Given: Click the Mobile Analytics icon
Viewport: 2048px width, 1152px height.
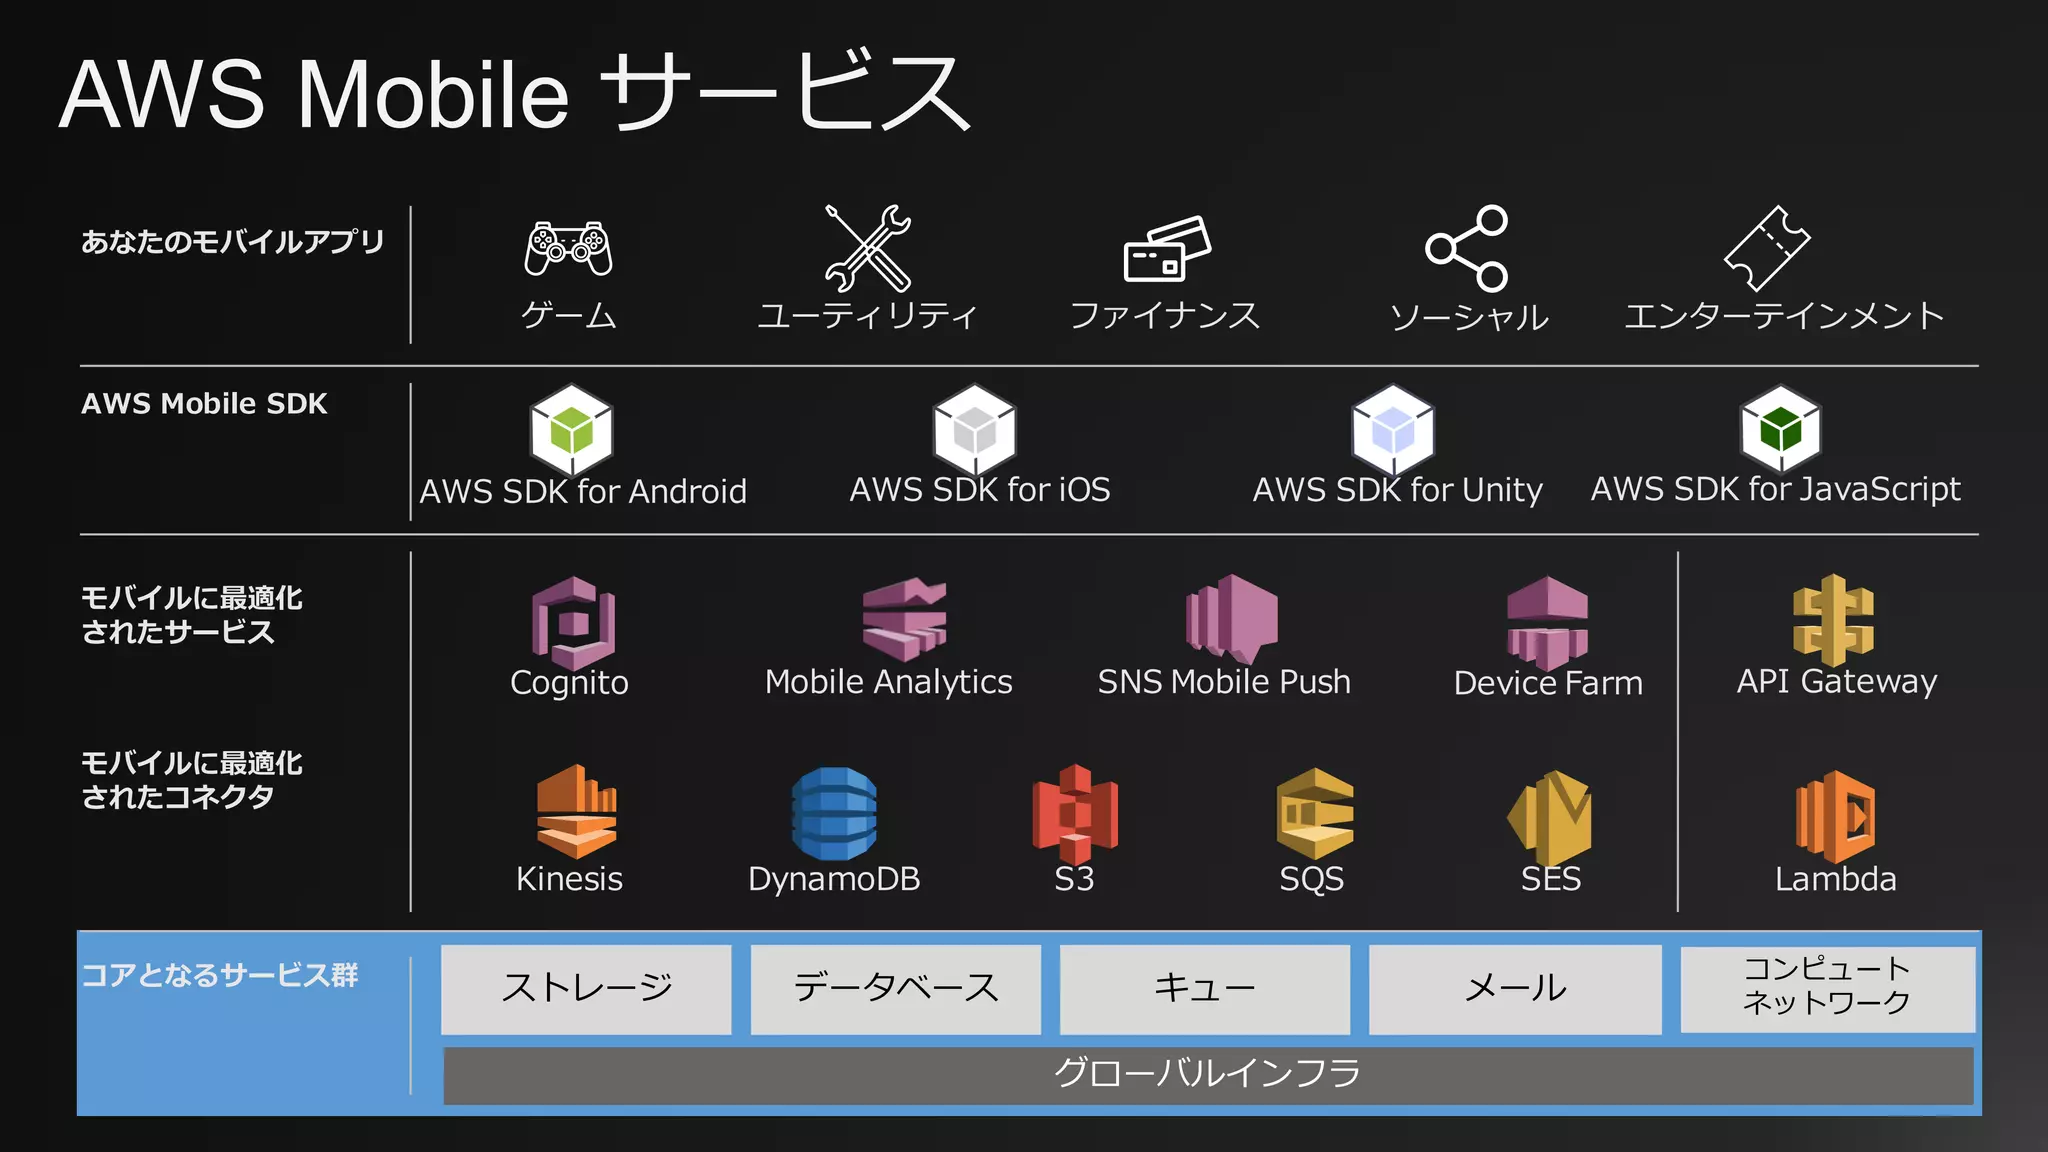Looking at the screenshot, I should point(905,619).
